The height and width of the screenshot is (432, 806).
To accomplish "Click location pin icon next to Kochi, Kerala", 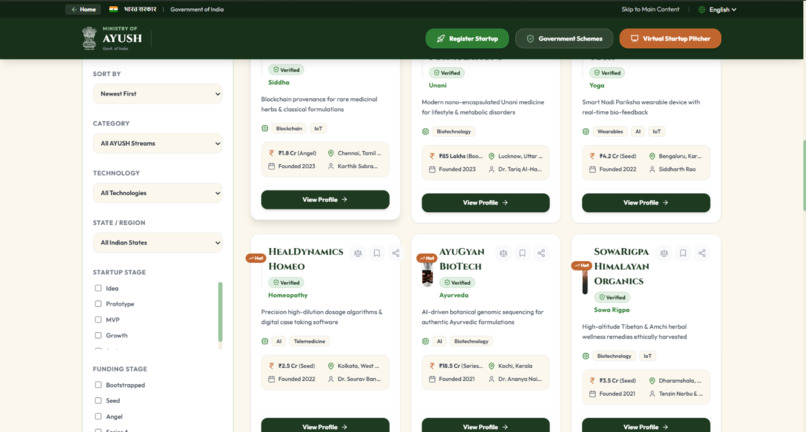I will [491, 366].
